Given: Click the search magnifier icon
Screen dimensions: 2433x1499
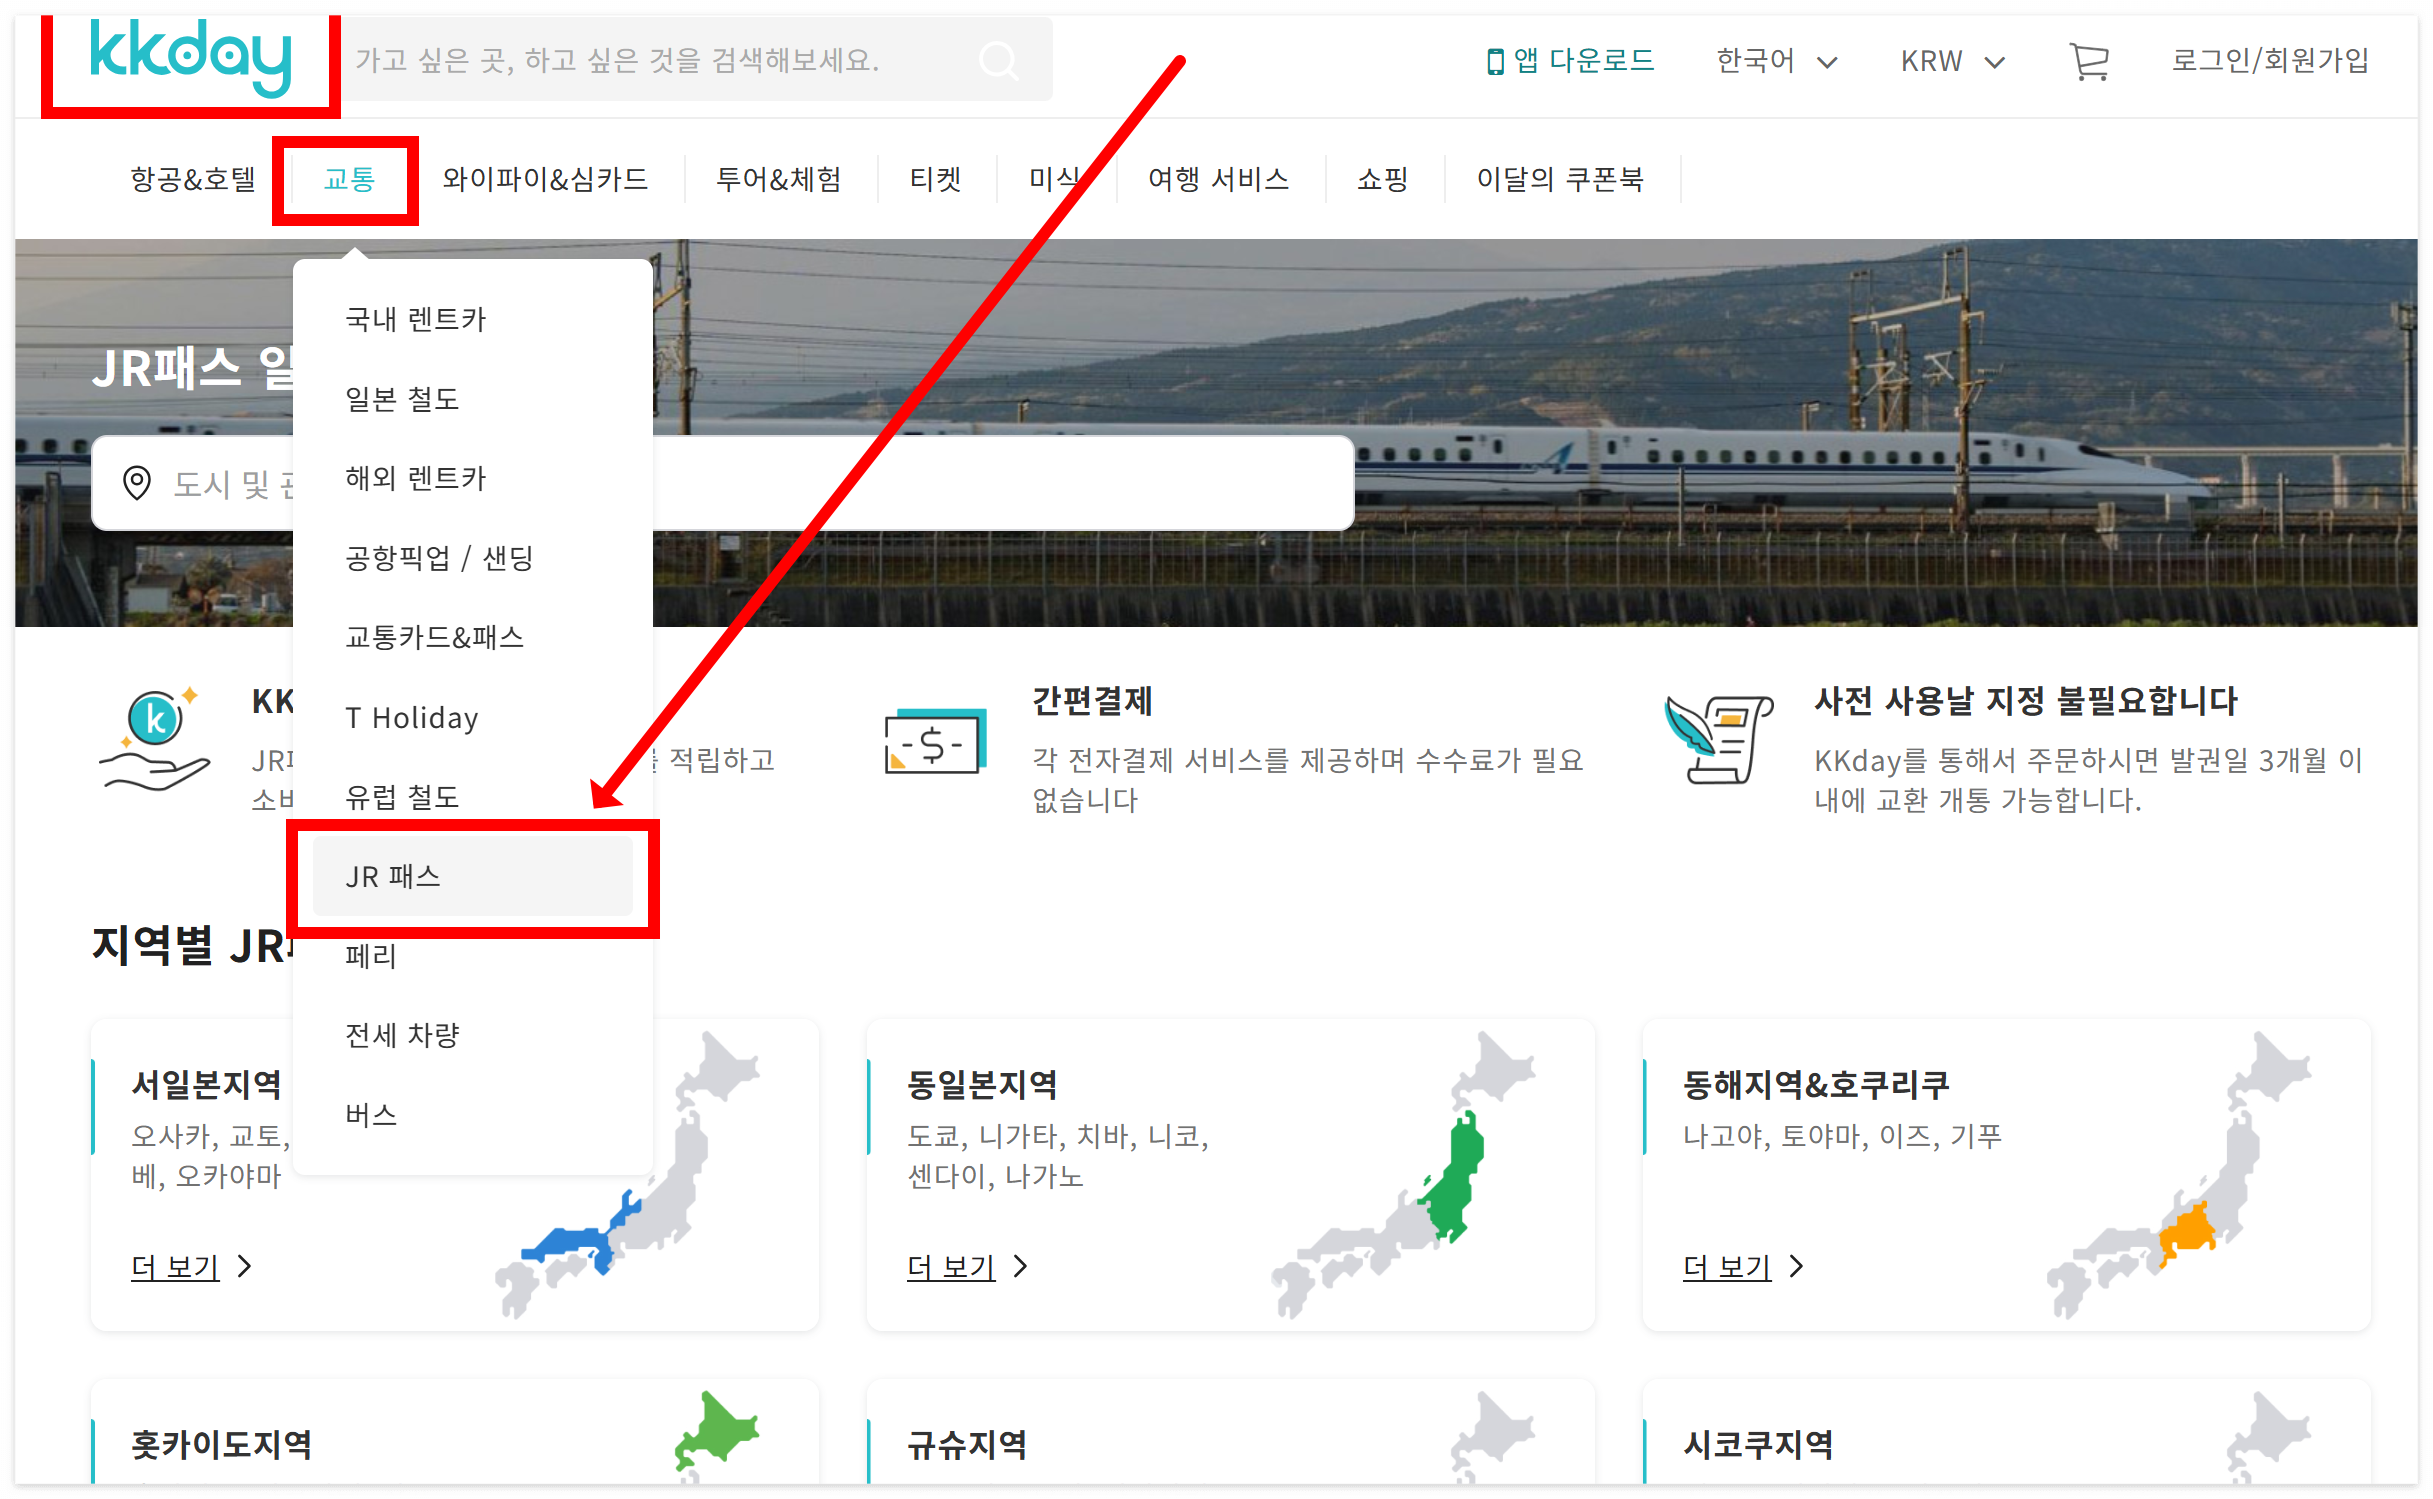Looking at the screenshot, I should [x=998, y=60].
